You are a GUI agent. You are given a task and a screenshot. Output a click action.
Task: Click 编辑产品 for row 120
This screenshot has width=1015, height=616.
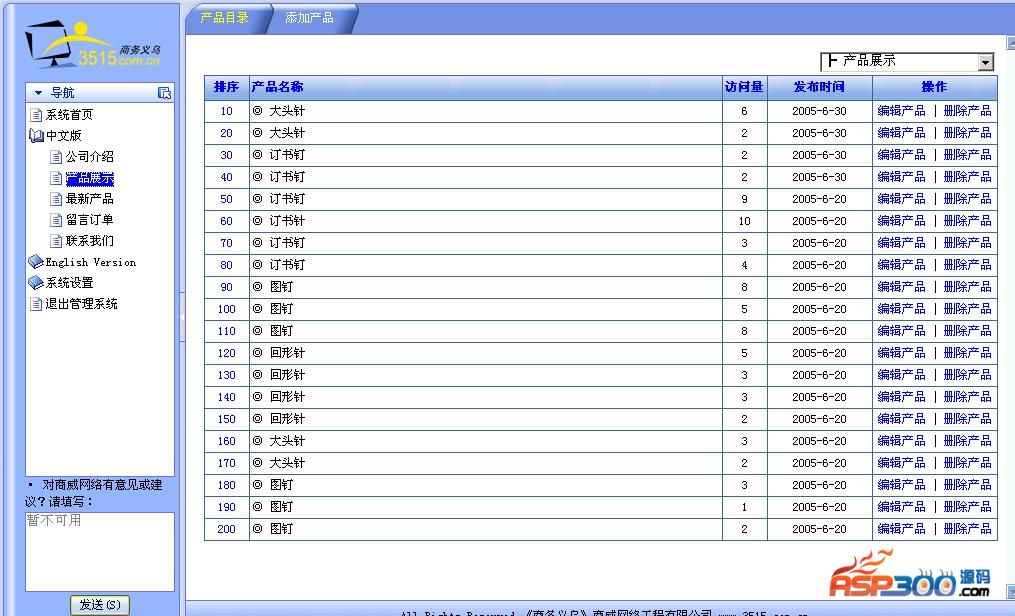[x=901, y=353]
